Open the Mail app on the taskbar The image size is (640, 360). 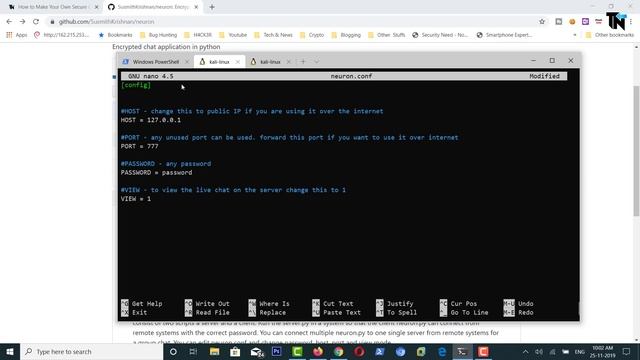click(x=256, y=351)
